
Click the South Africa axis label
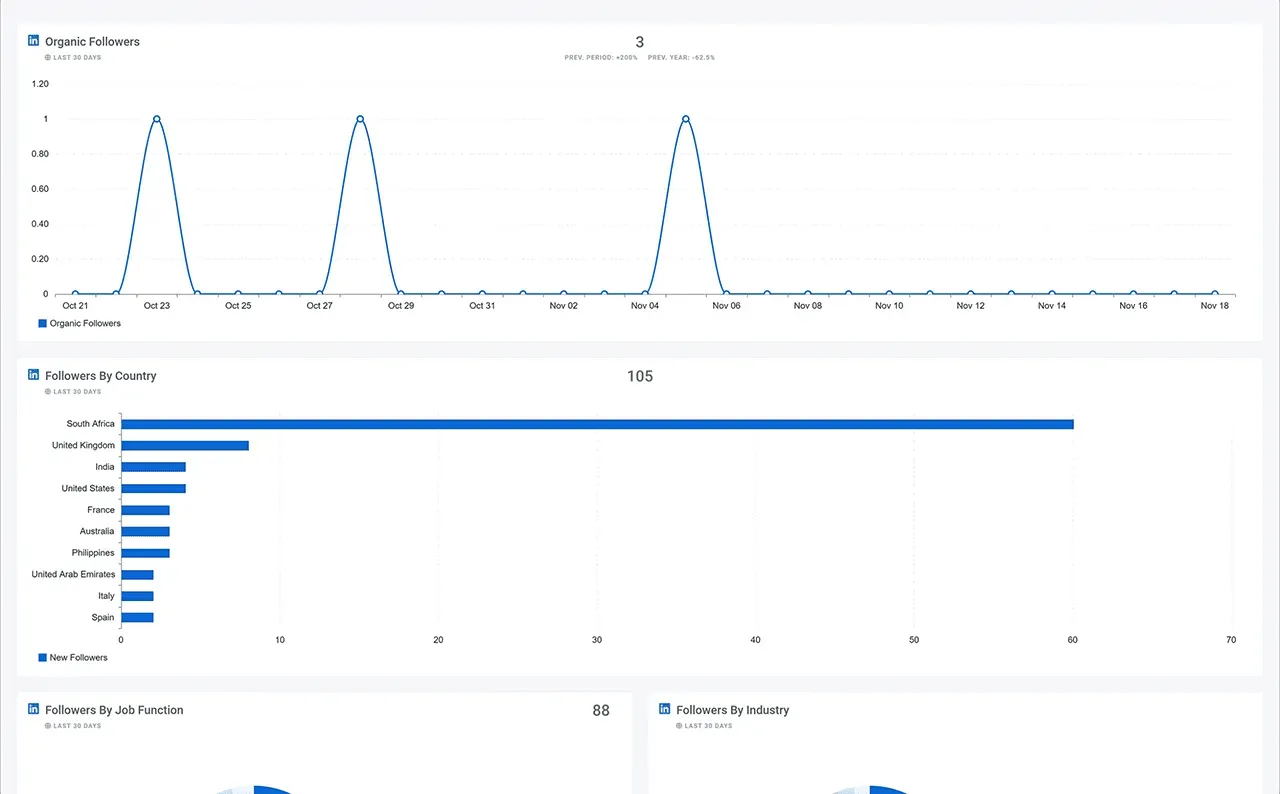[91, 424]
